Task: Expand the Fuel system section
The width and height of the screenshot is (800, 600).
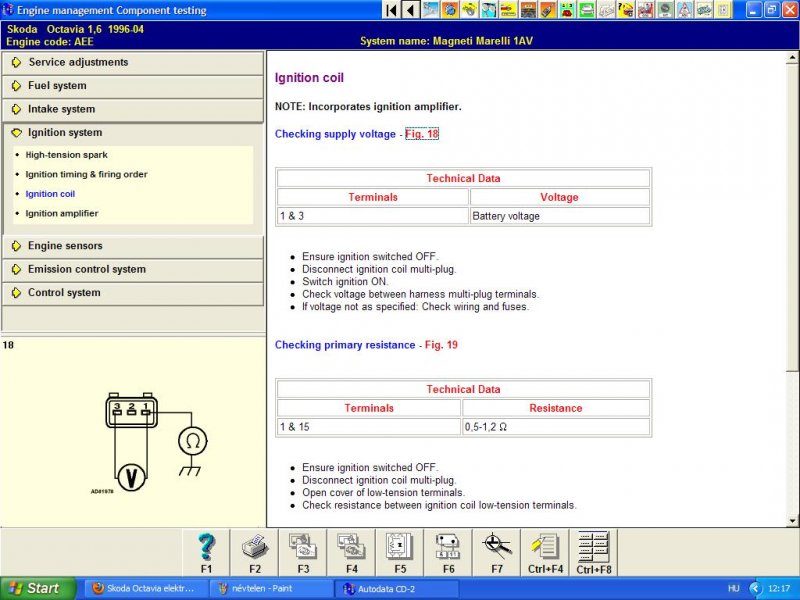Action: (133, 86)
